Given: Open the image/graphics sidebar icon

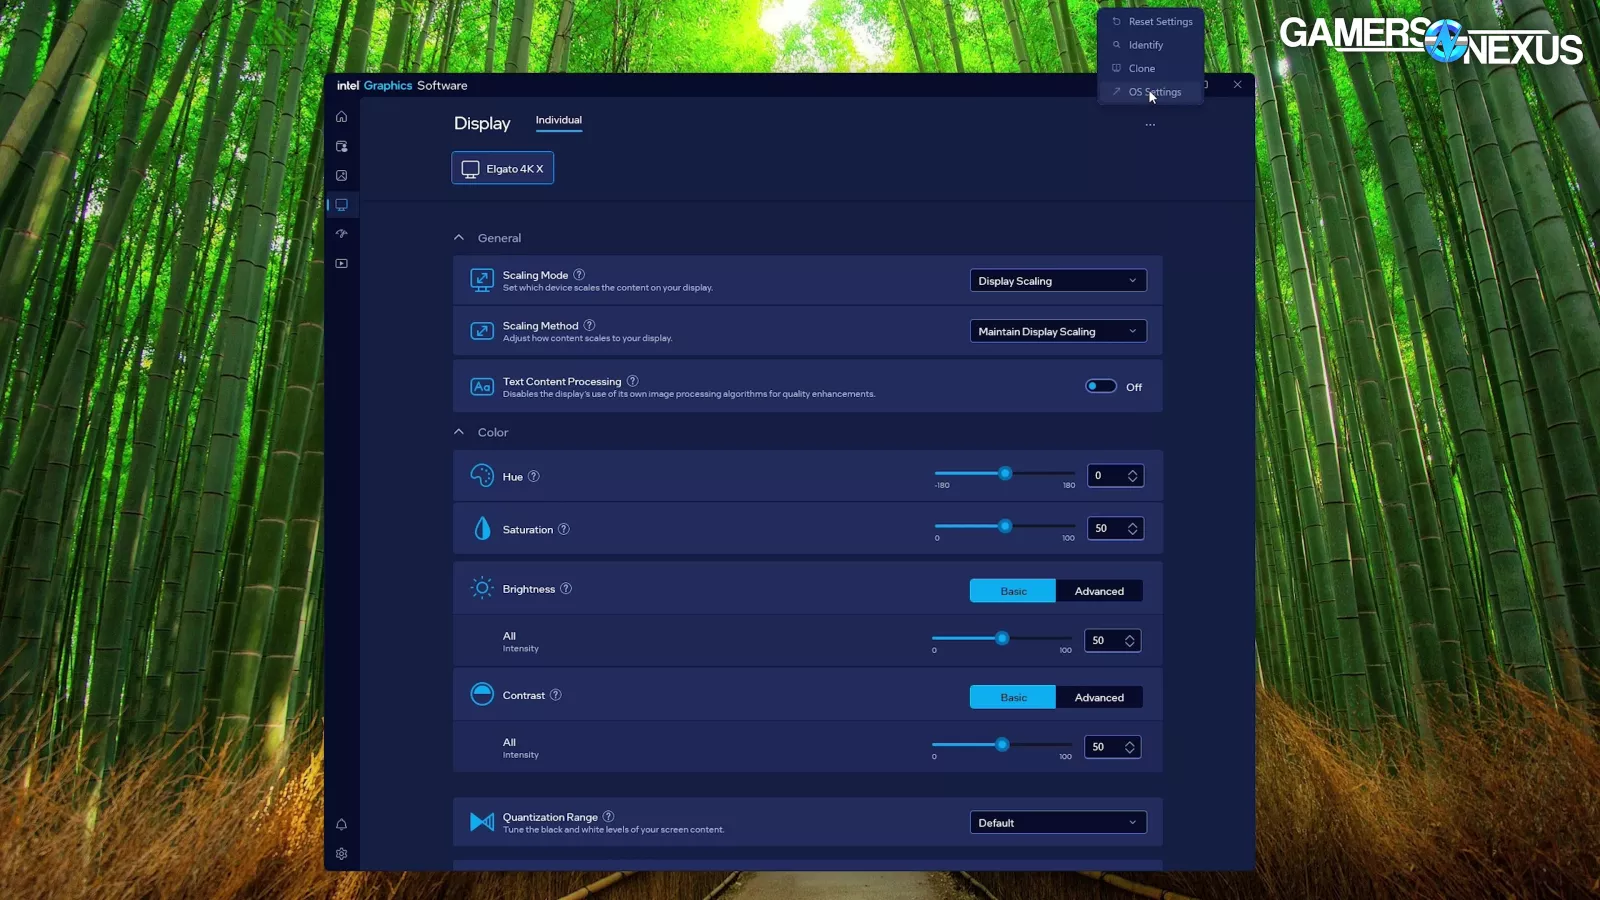Looking at the screenshot, I should pos(341,176).
